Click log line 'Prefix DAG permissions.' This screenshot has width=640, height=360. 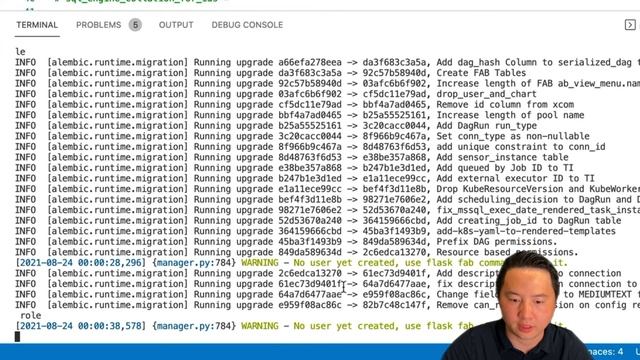497,242
